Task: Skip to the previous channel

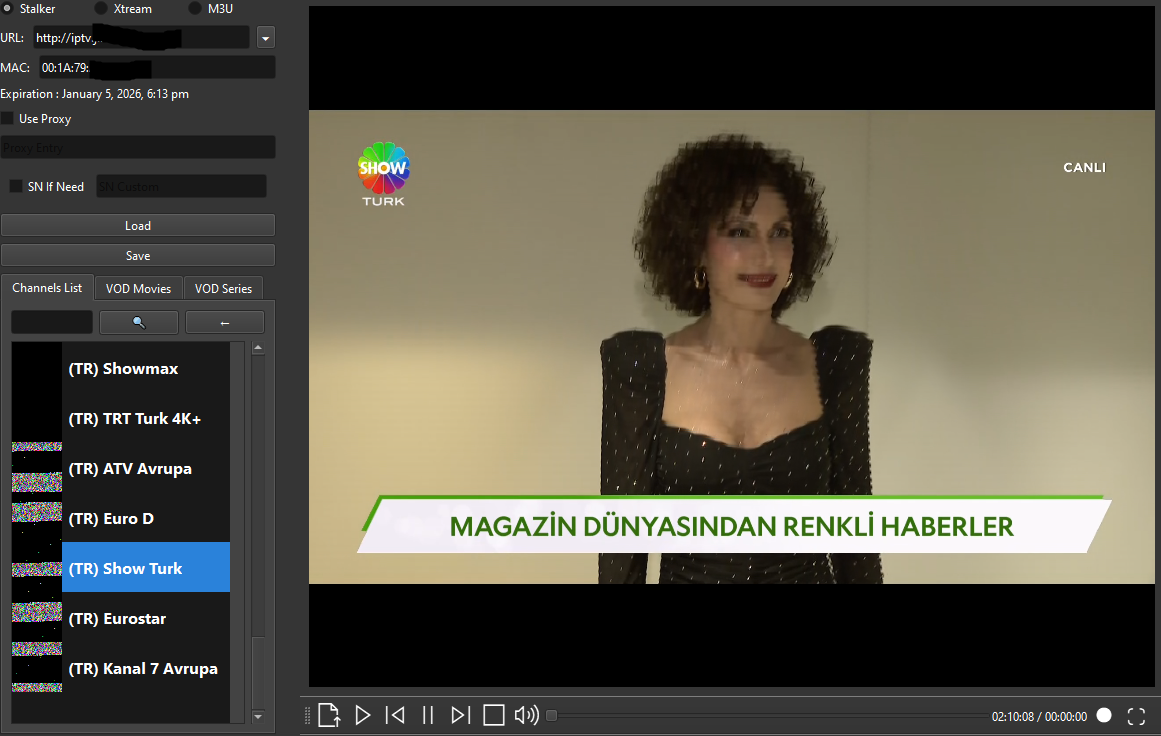Action: [395, 715]
